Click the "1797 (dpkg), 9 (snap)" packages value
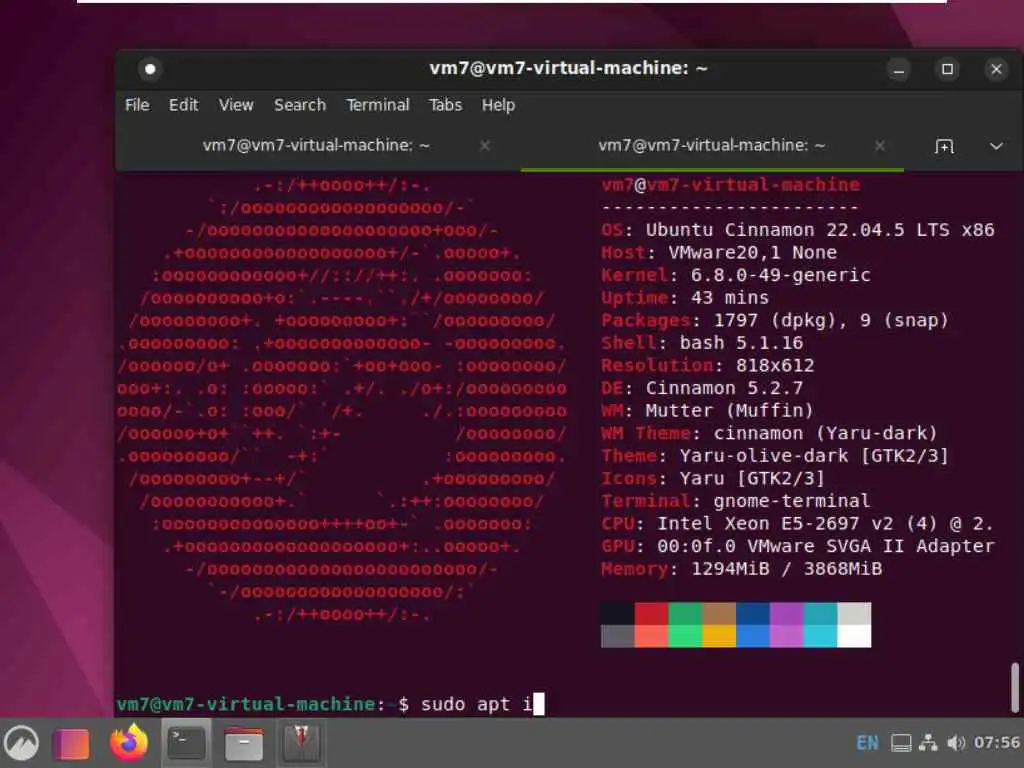This screenshot has width=1024, height=768. pos(831,321)
